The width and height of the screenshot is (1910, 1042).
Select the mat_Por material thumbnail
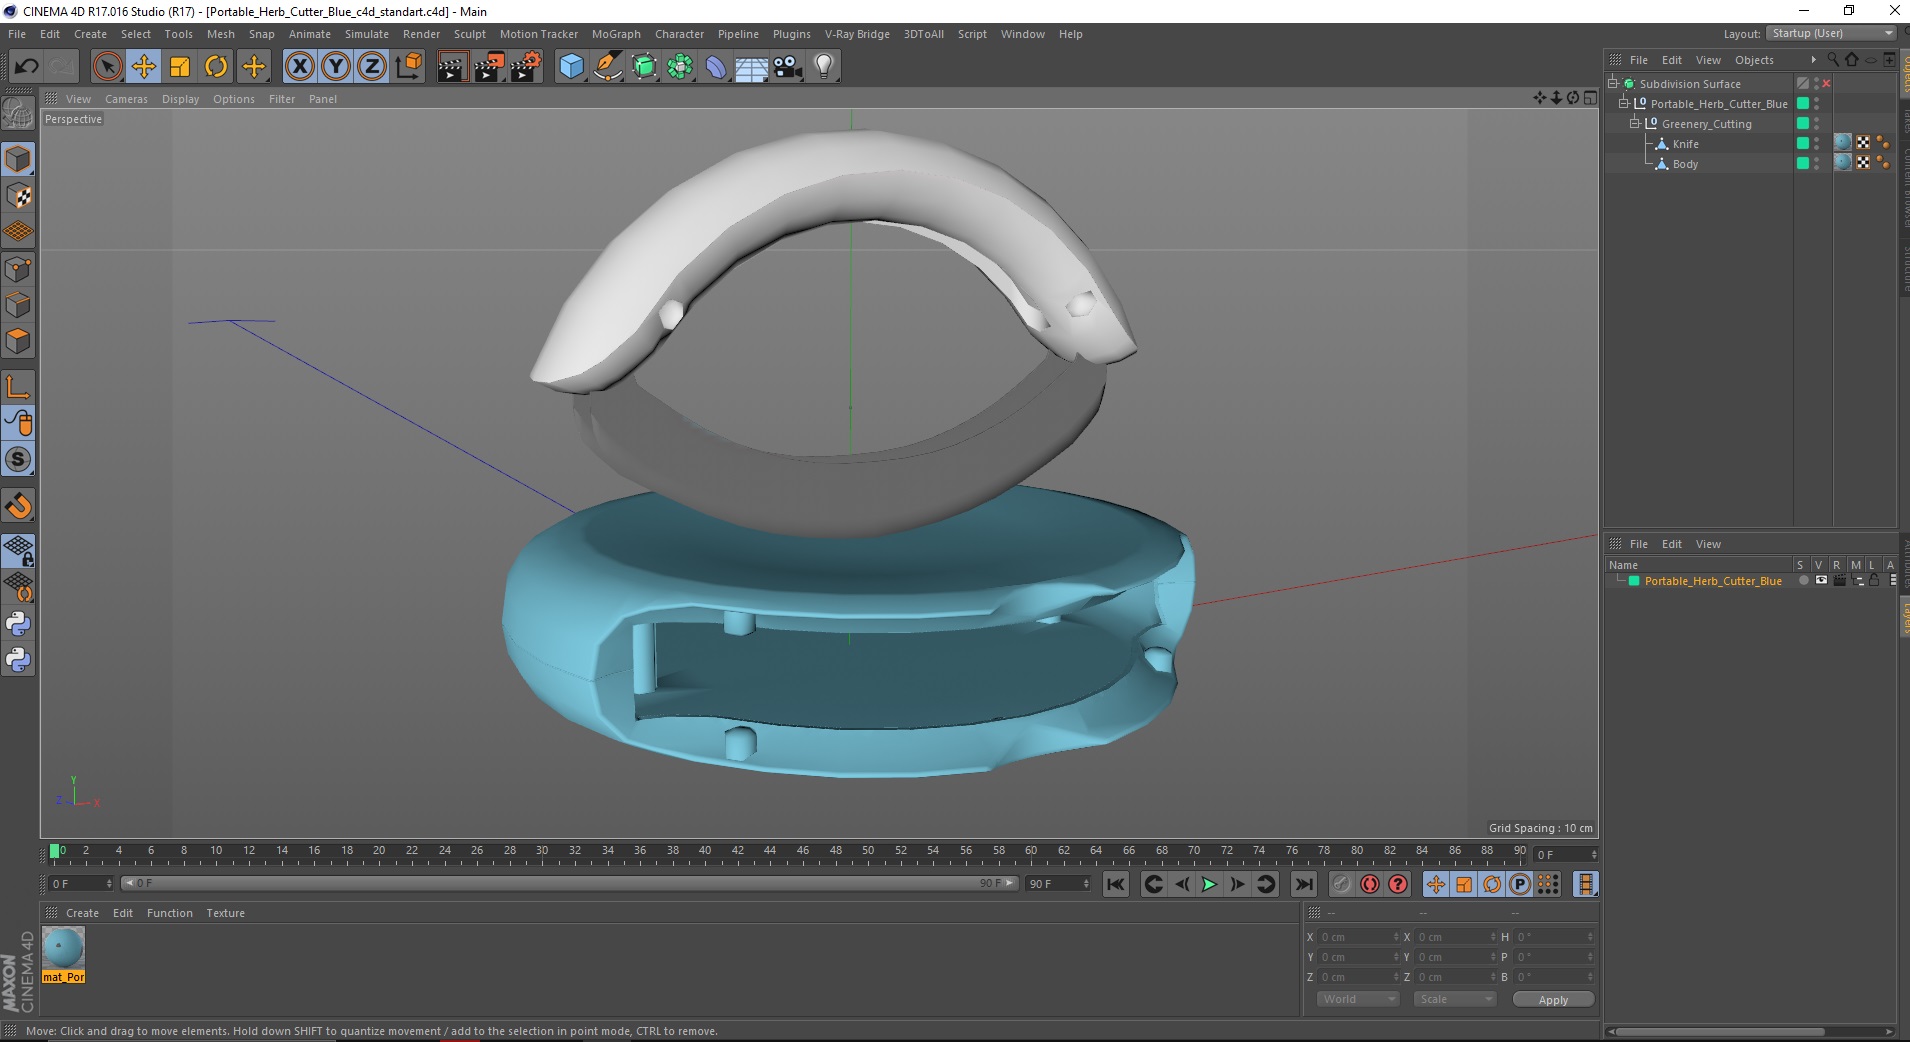tap(63, 947)
